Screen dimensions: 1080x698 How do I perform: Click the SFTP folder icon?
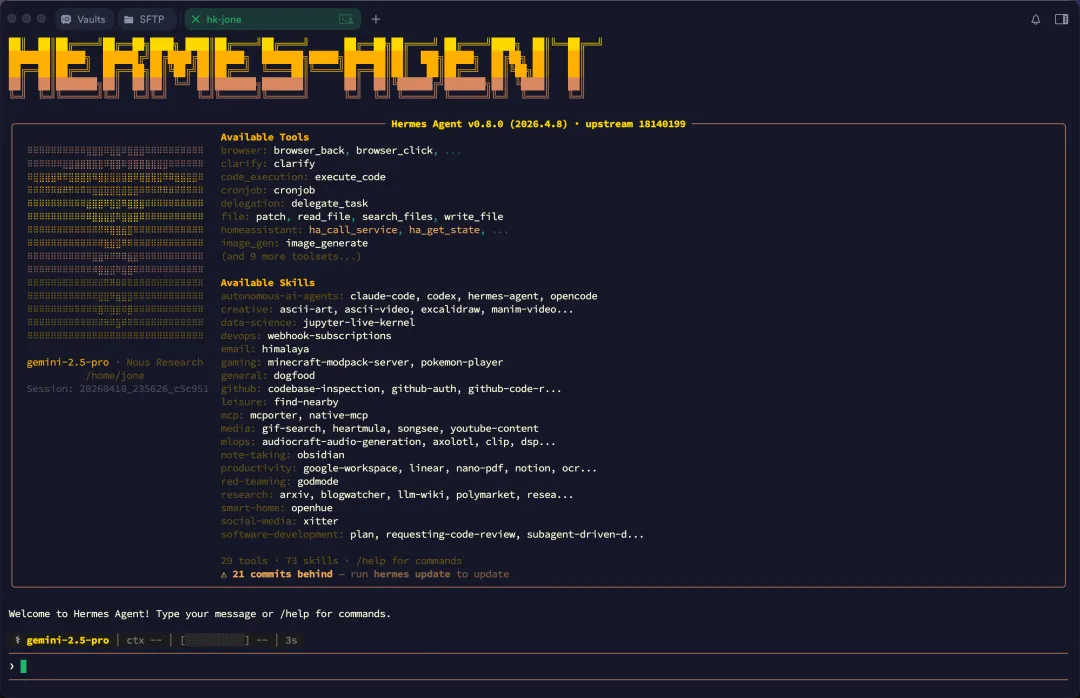coord(129,19)
